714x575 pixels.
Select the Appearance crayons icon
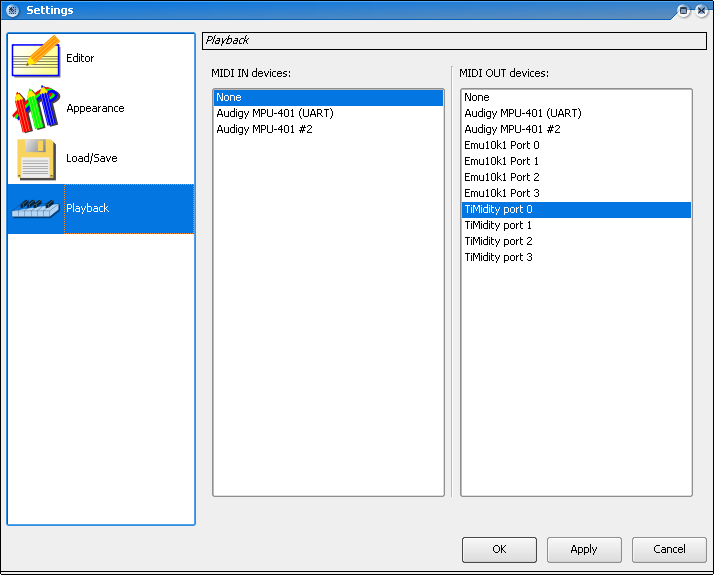point(36,108)
